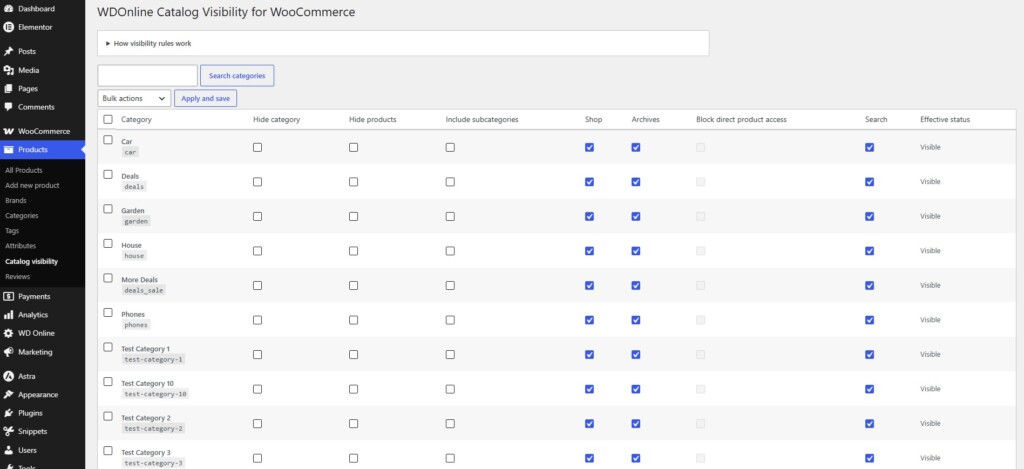
Task: Click the Comments bubble icon
Action: [x=8, y=107]
